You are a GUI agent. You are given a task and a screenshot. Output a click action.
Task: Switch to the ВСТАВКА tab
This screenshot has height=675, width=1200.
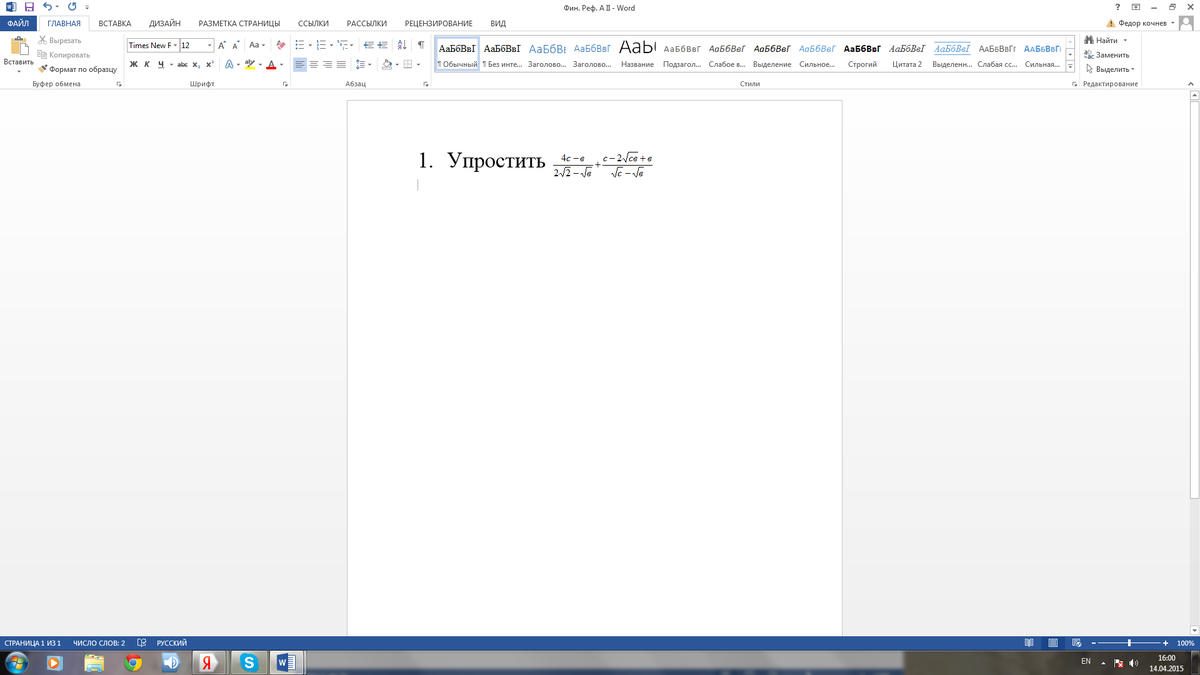click(115, 23)
